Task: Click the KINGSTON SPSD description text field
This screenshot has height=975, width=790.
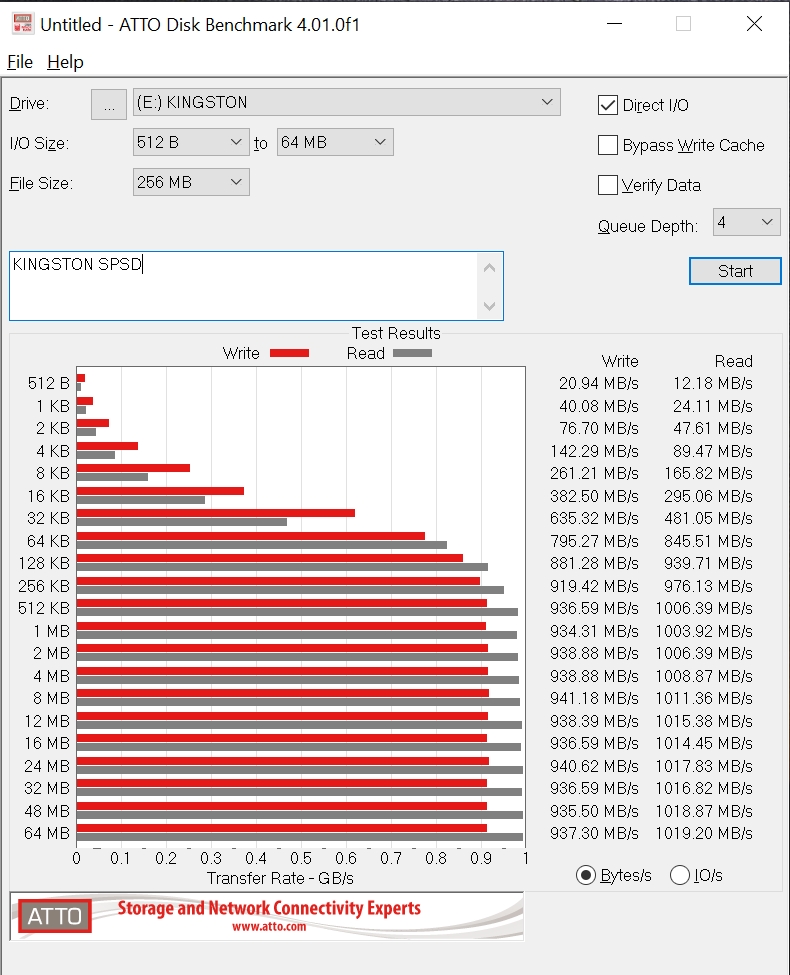Action: click(240, 285)
